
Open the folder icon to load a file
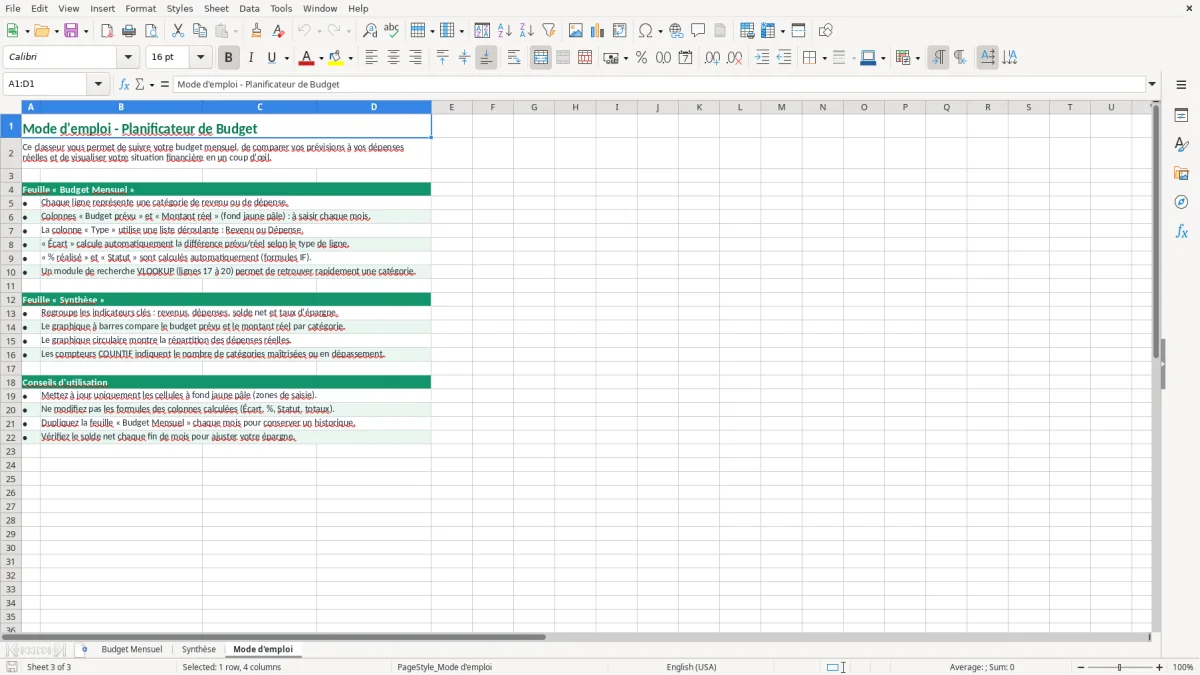[x=40, y=31]
